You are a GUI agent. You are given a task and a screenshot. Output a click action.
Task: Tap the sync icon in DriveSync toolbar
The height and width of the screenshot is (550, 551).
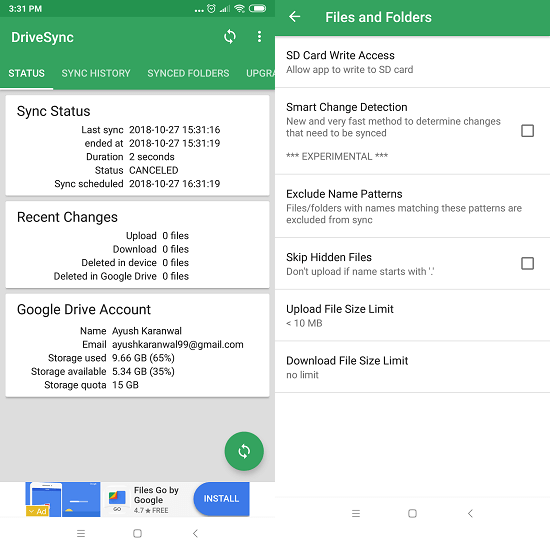click(230, 37)
